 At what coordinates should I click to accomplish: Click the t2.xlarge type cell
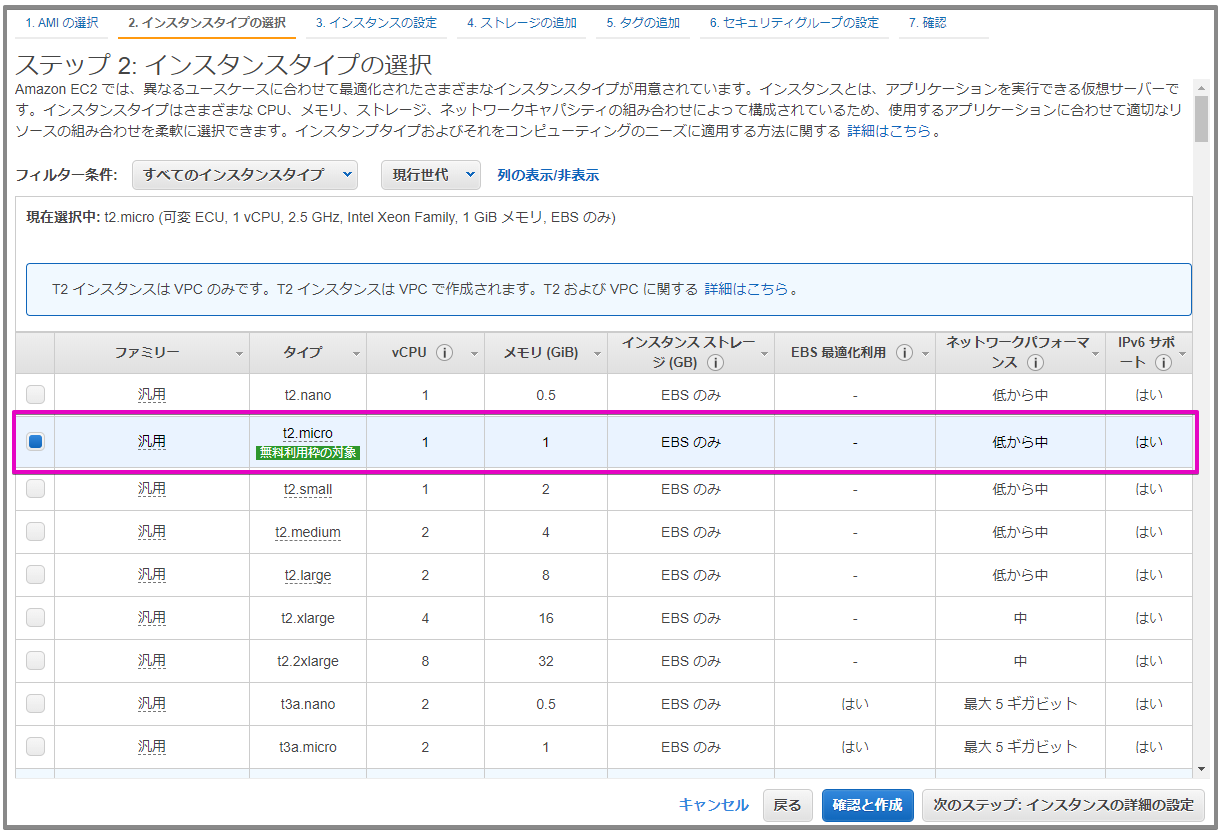pos(308,618)
